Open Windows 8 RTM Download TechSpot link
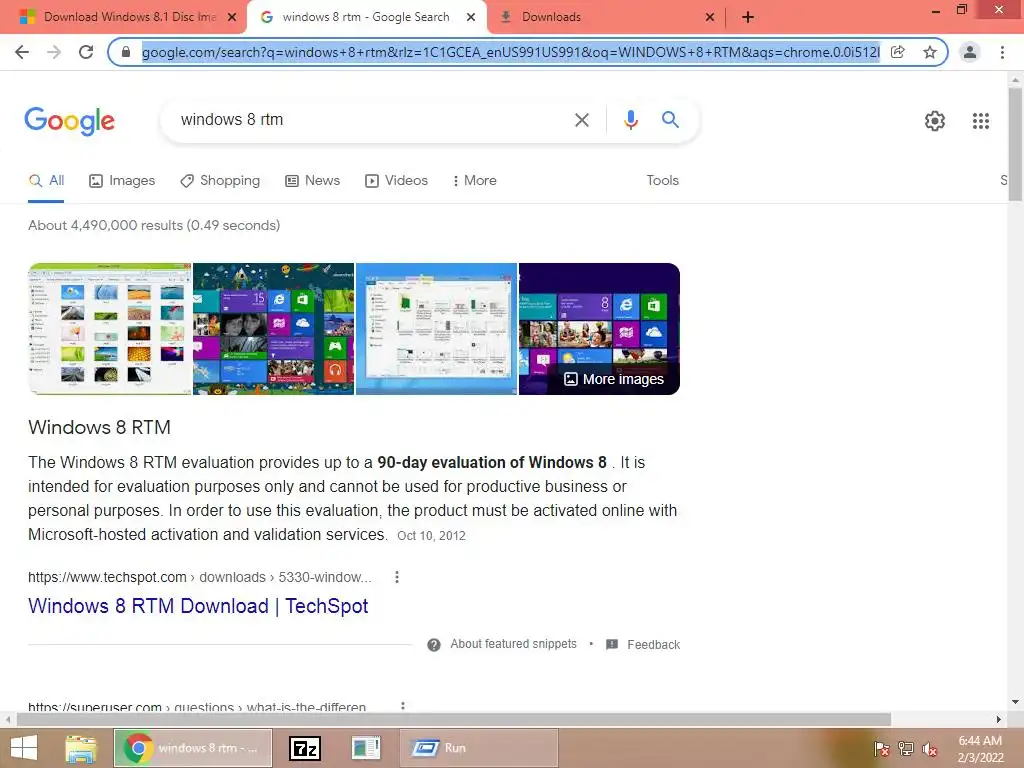Screen dimensions: 1024x768 click(x=198, y=607)
